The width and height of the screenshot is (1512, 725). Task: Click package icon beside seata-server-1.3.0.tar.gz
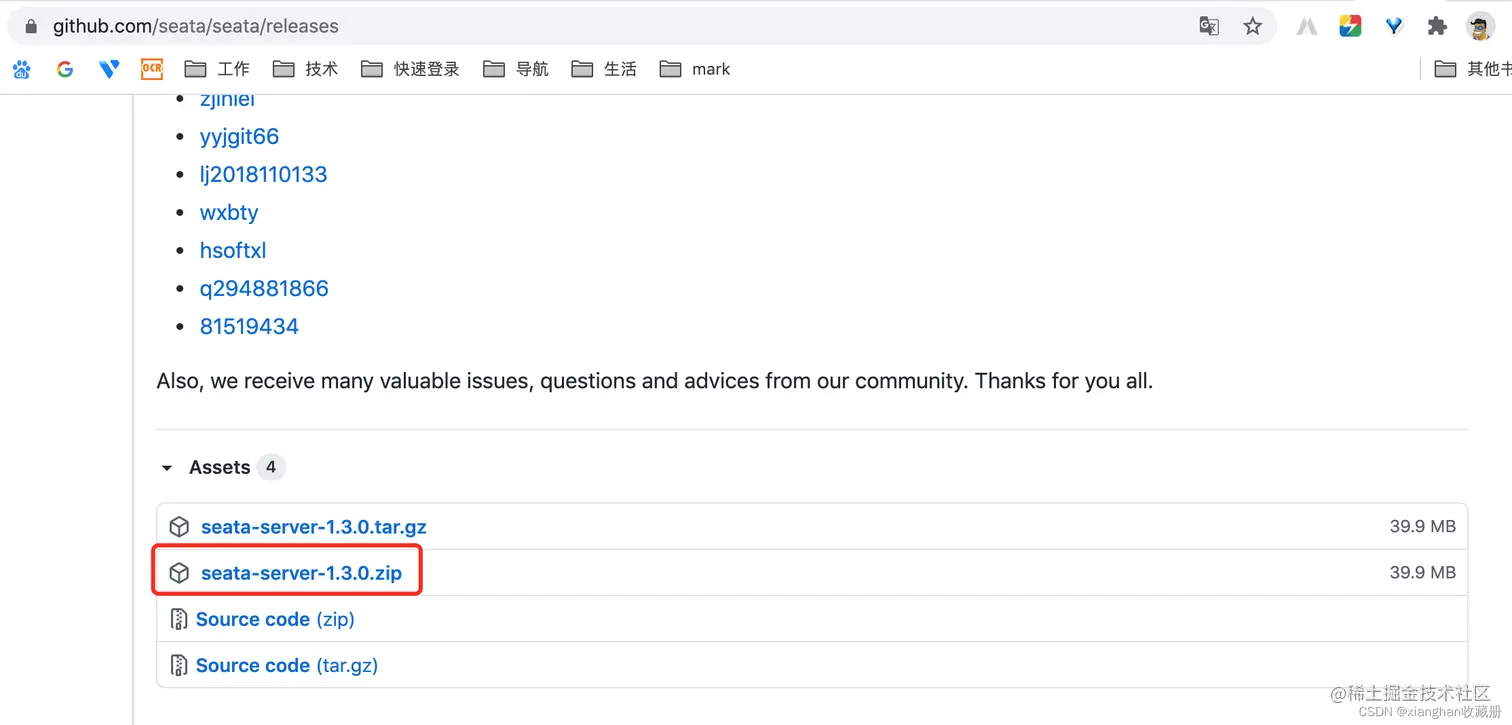[x=179, y=527]
